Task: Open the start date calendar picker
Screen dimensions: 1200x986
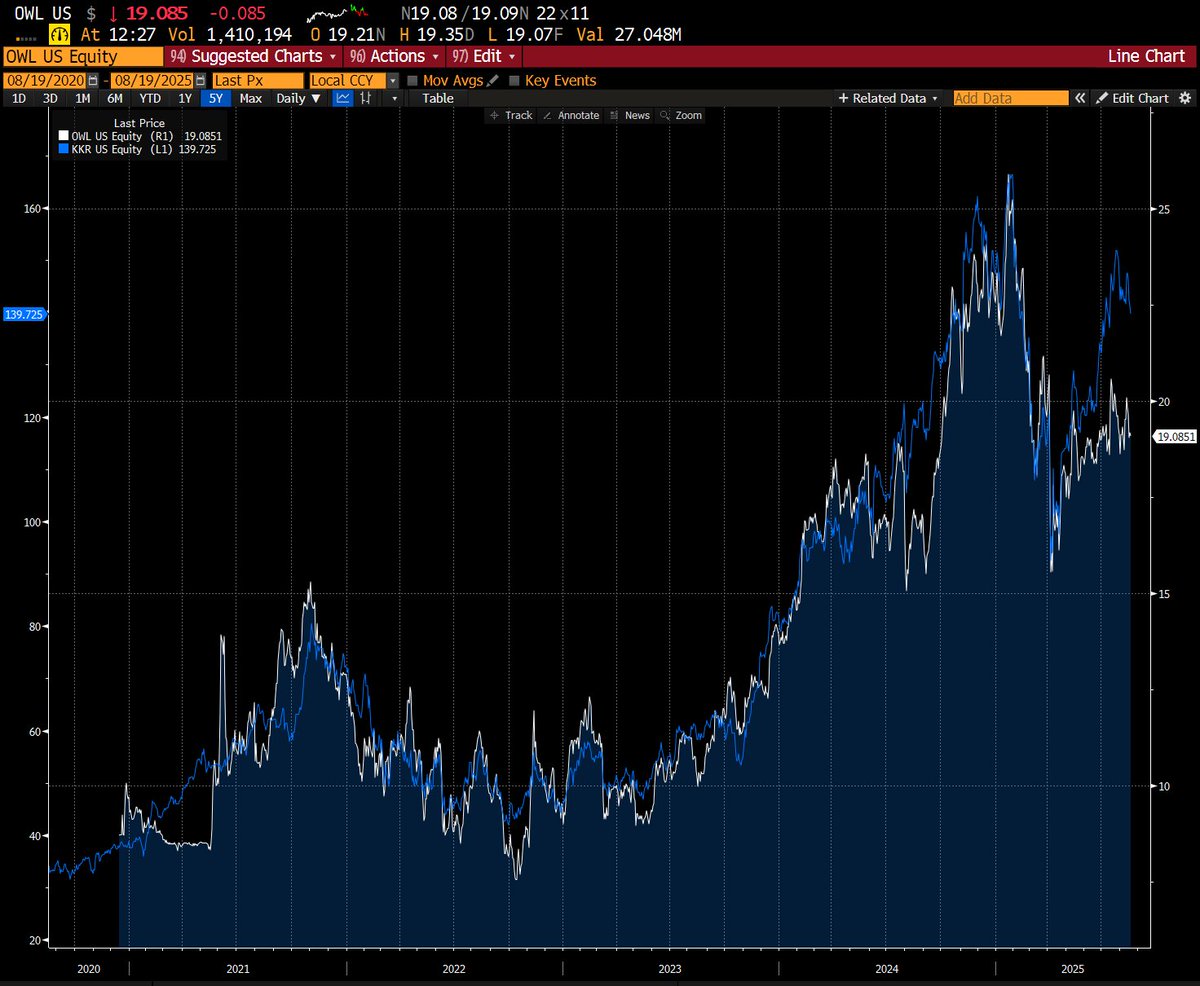Action: pyautogui.click(x=93, y=80)
